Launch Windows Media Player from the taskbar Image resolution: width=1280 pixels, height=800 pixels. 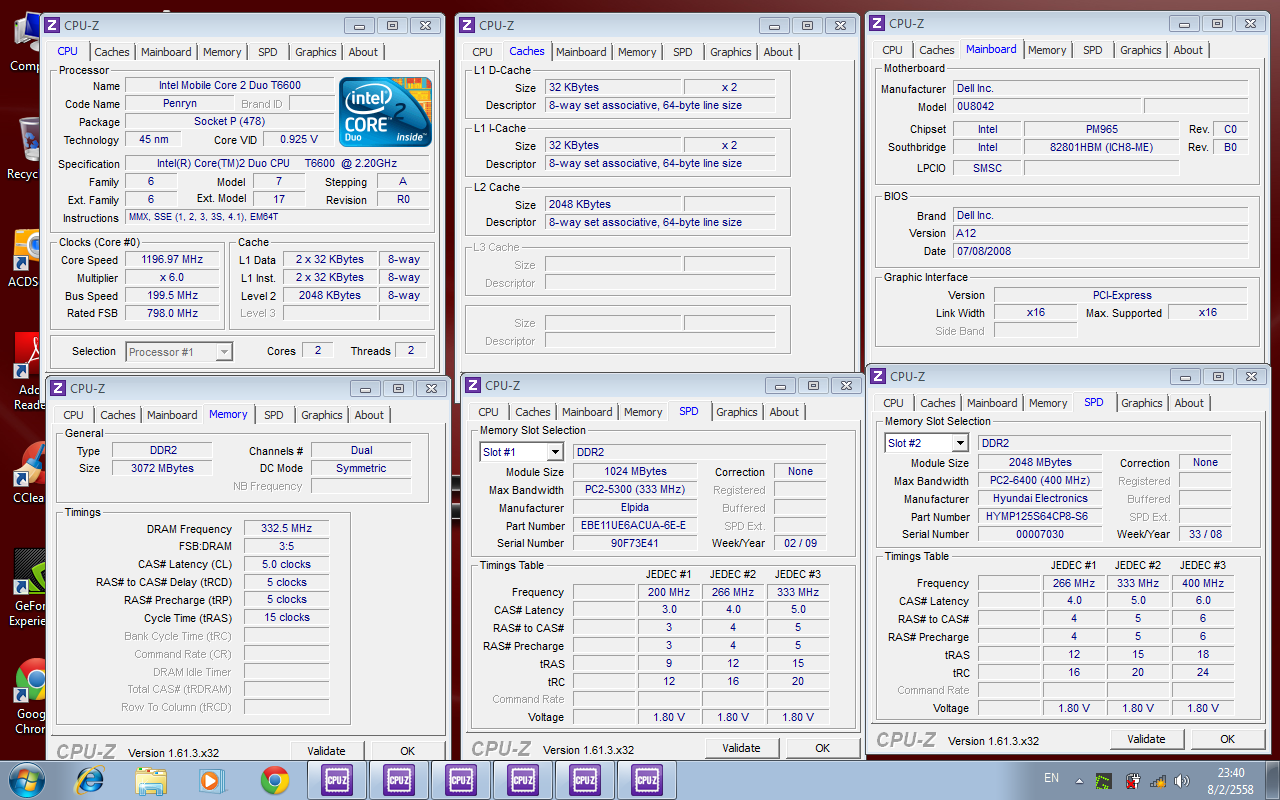[x=211, y=780]
